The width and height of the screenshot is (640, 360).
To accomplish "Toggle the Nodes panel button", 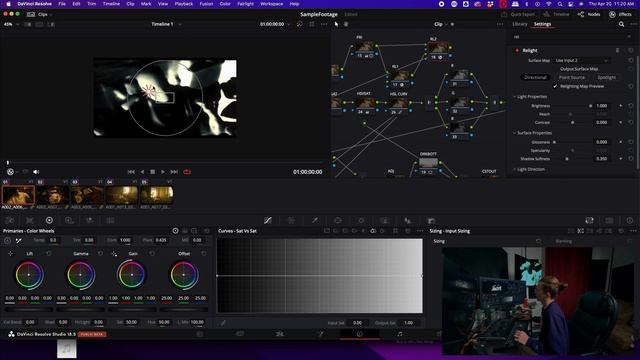I will point(589,14).
